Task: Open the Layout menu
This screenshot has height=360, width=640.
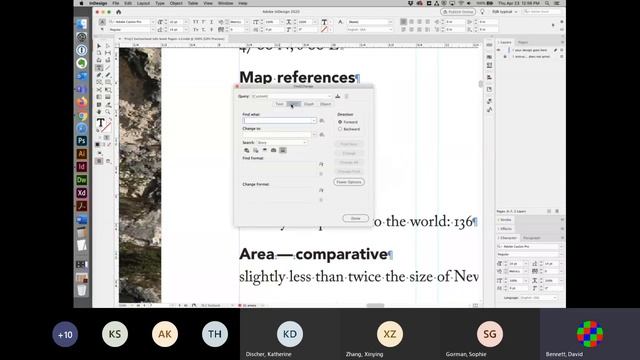Action: (x=143, y=3)
